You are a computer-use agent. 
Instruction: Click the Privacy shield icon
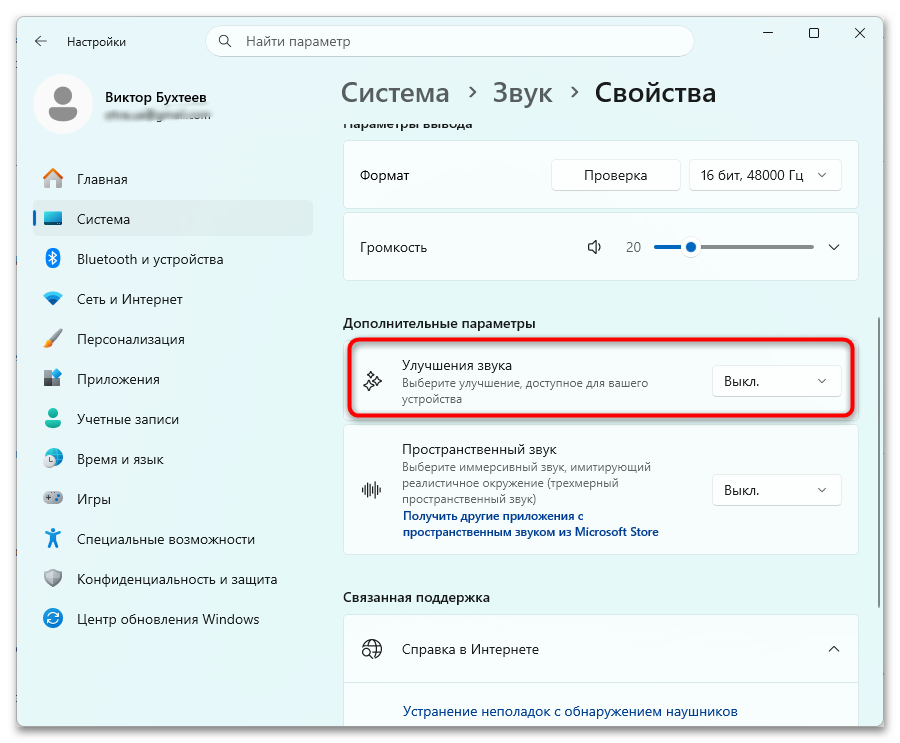[53, 579]
